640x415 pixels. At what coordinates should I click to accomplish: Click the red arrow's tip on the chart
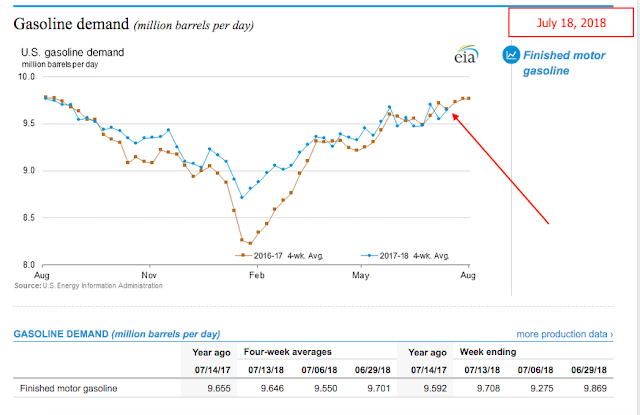point(453,115)
